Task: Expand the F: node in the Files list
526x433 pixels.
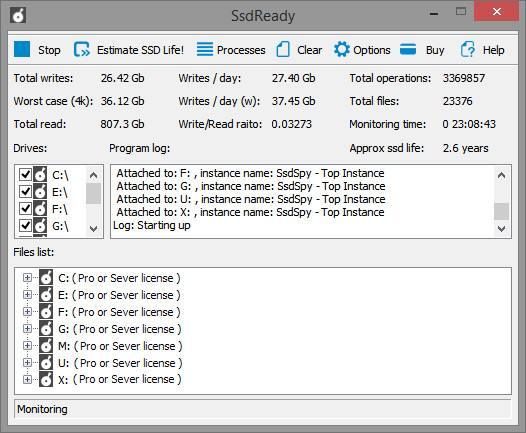Action: tap(27, 312)
